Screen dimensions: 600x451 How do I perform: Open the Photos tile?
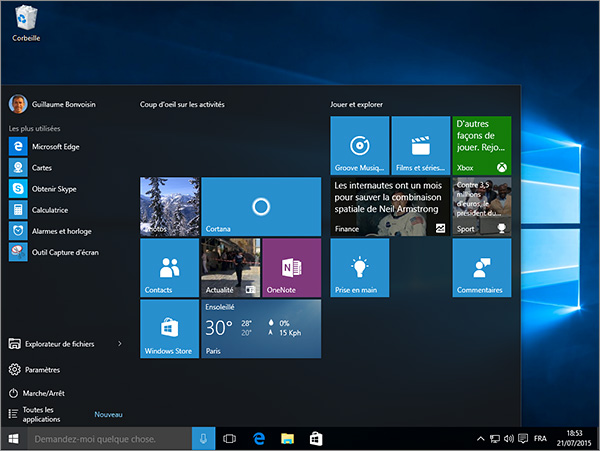pos(170,206)
